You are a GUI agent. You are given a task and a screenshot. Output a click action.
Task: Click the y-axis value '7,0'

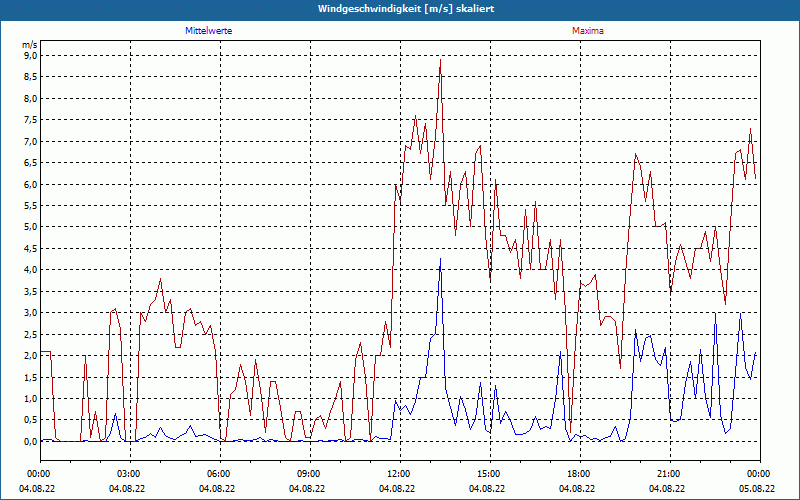(31, 141)
